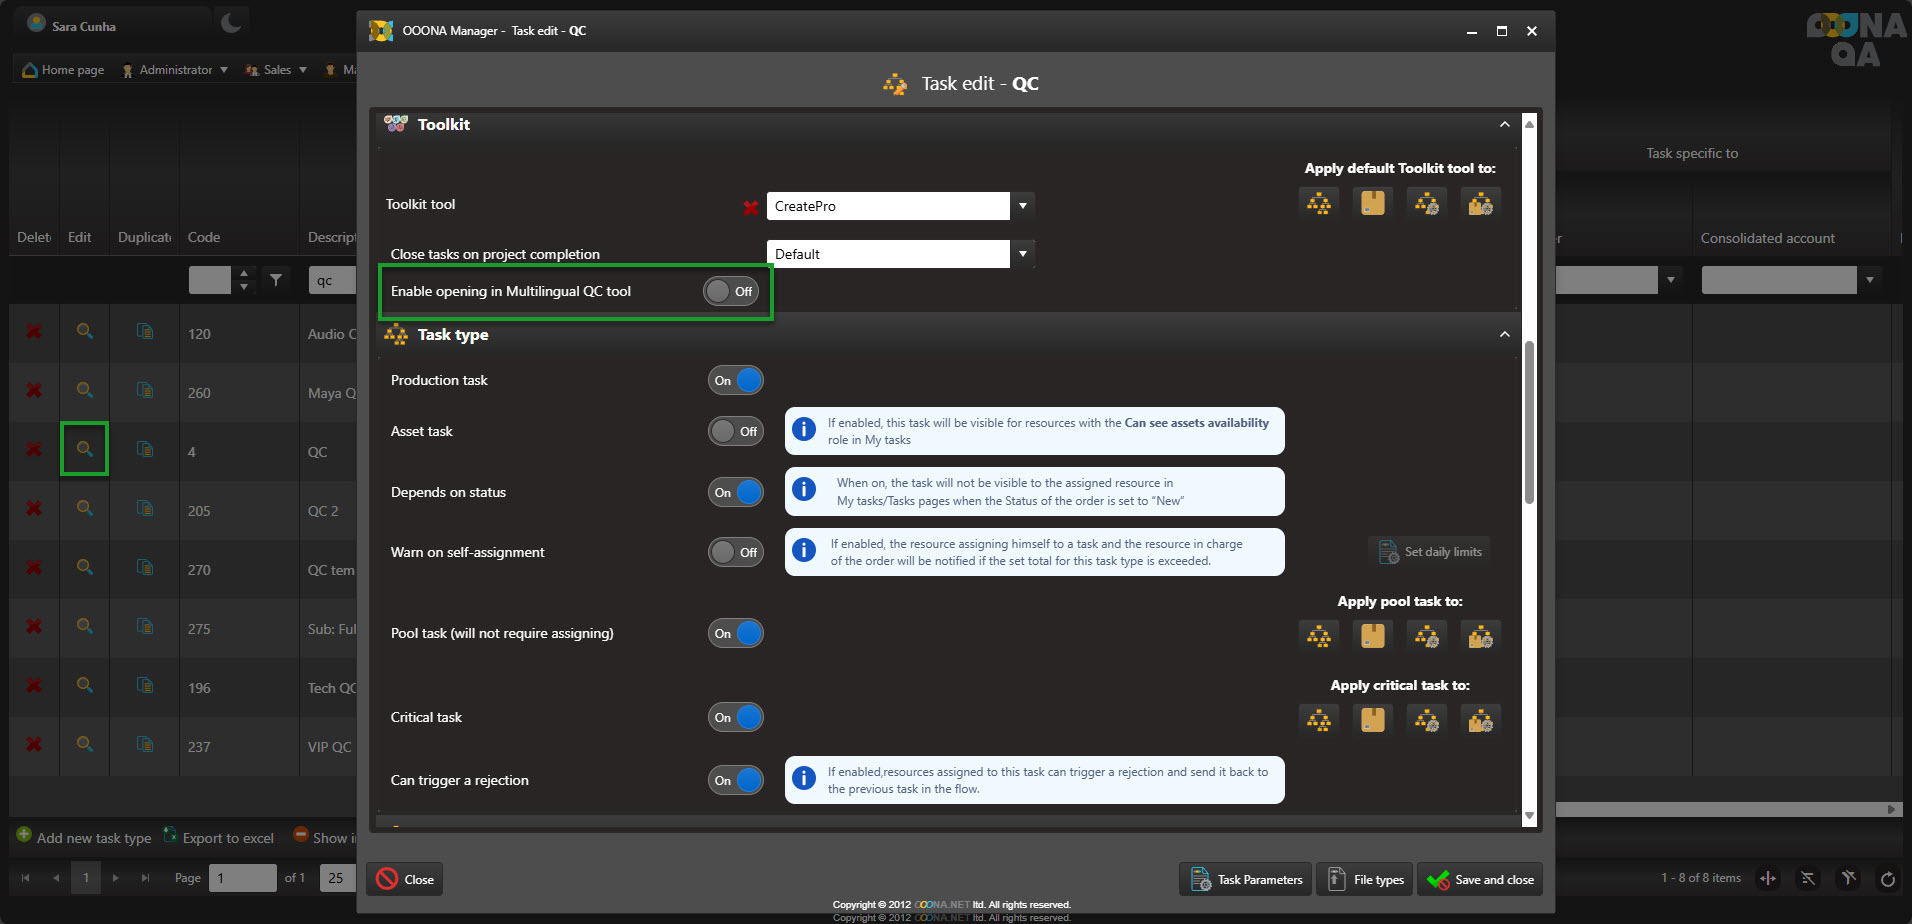
Task: Toggle dark mode moon icon
Action: tap(231, 23)
